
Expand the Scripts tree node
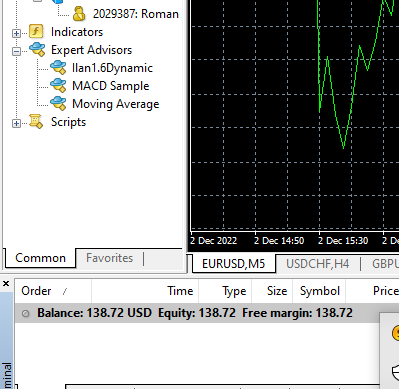point(16,123)
